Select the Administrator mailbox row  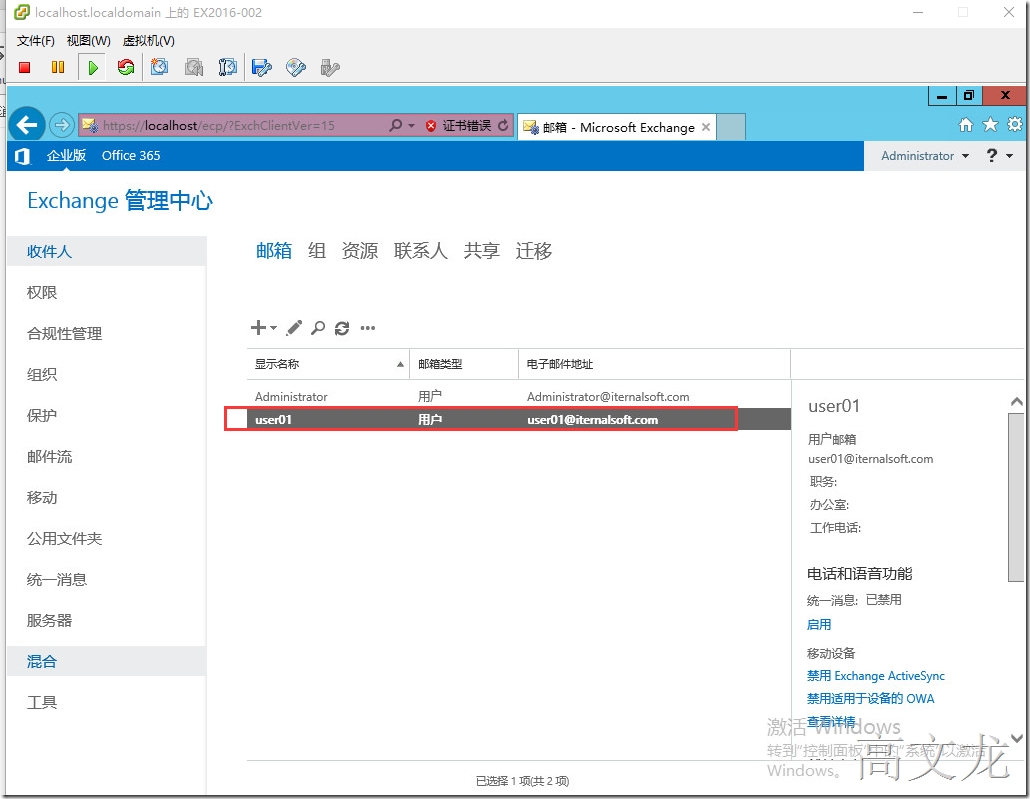coord(519,397)
